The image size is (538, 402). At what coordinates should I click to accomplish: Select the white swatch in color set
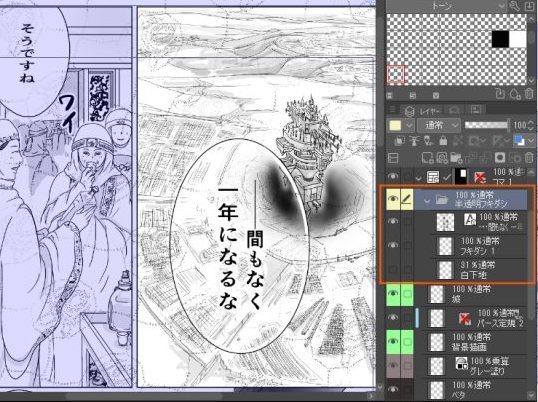517,39
